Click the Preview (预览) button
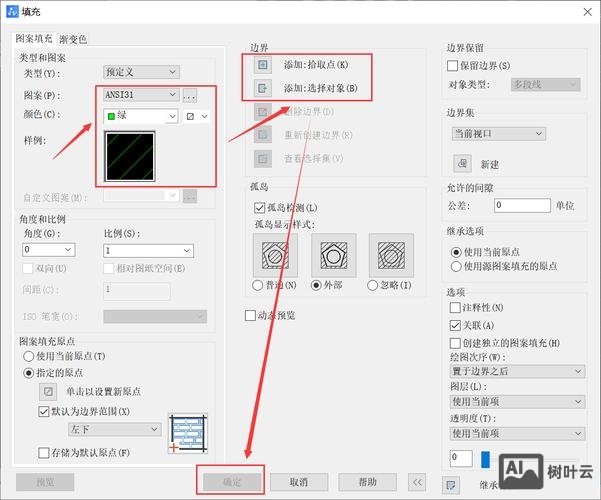 [x=45, y=482]
